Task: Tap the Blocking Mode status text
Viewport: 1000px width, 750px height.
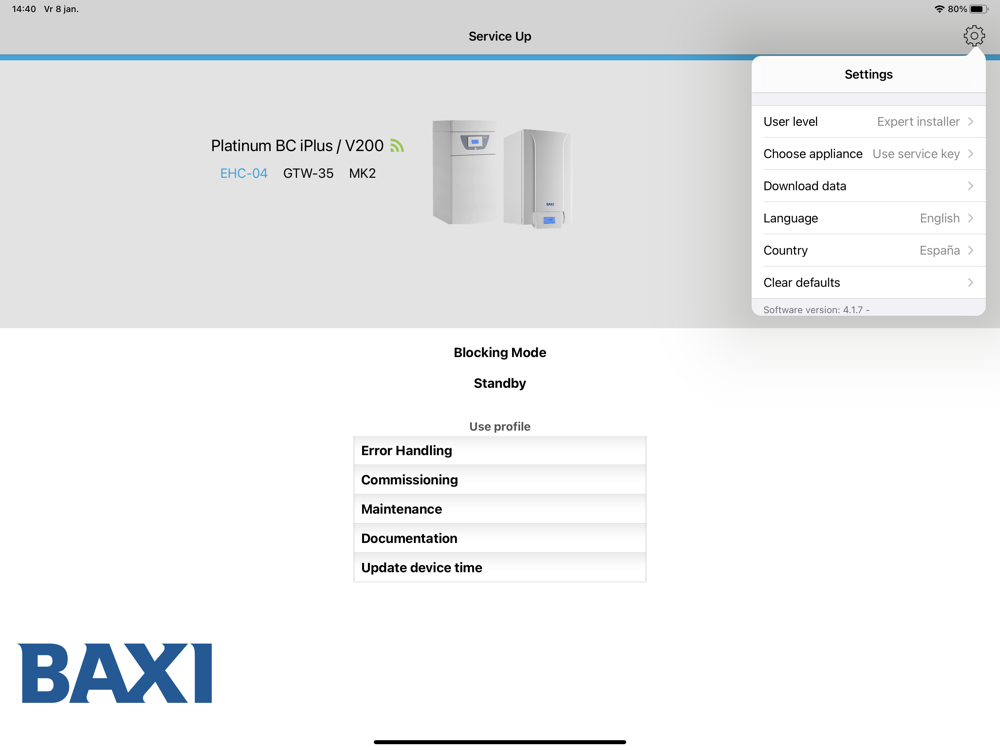Action: [500, 353]
